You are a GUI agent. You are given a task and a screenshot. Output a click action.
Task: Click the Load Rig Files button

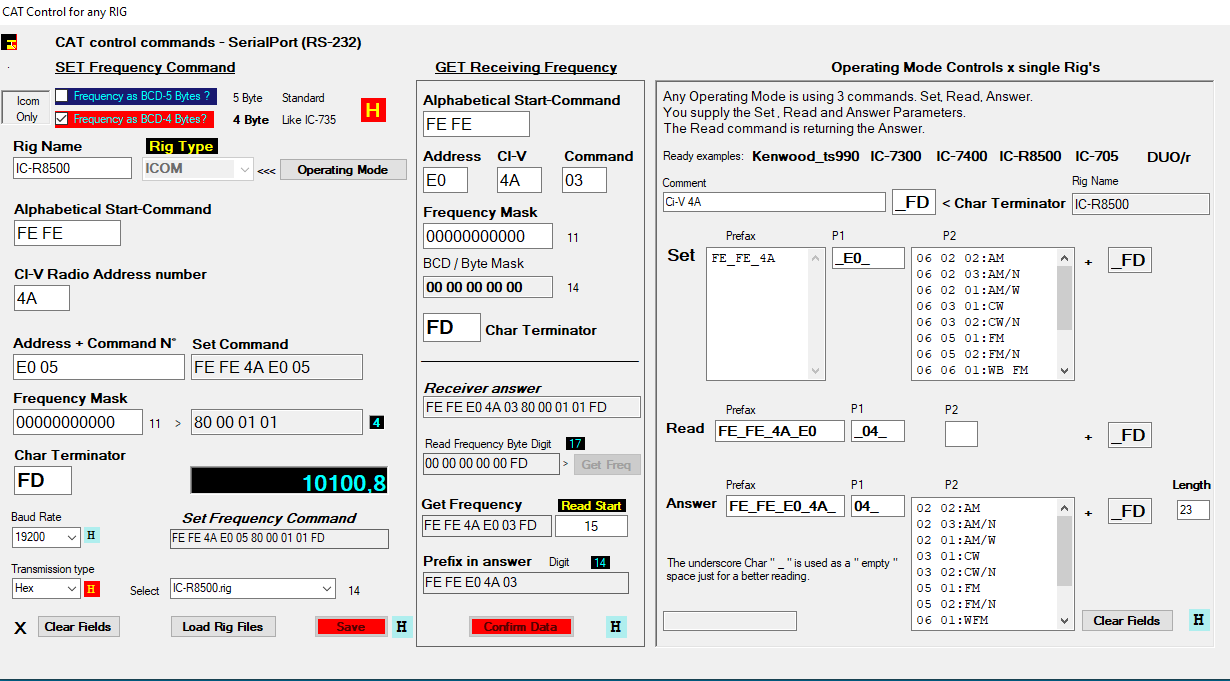pos(223,627)
